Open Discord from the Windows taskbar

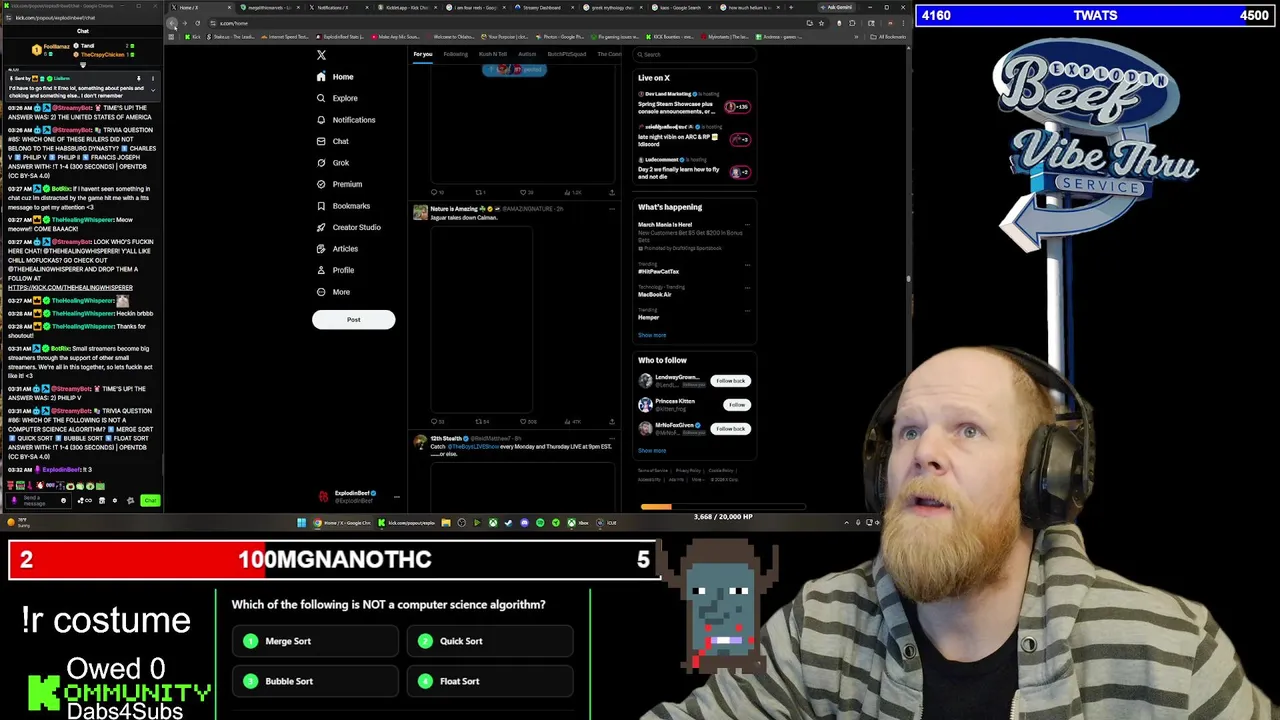[524, 522]
